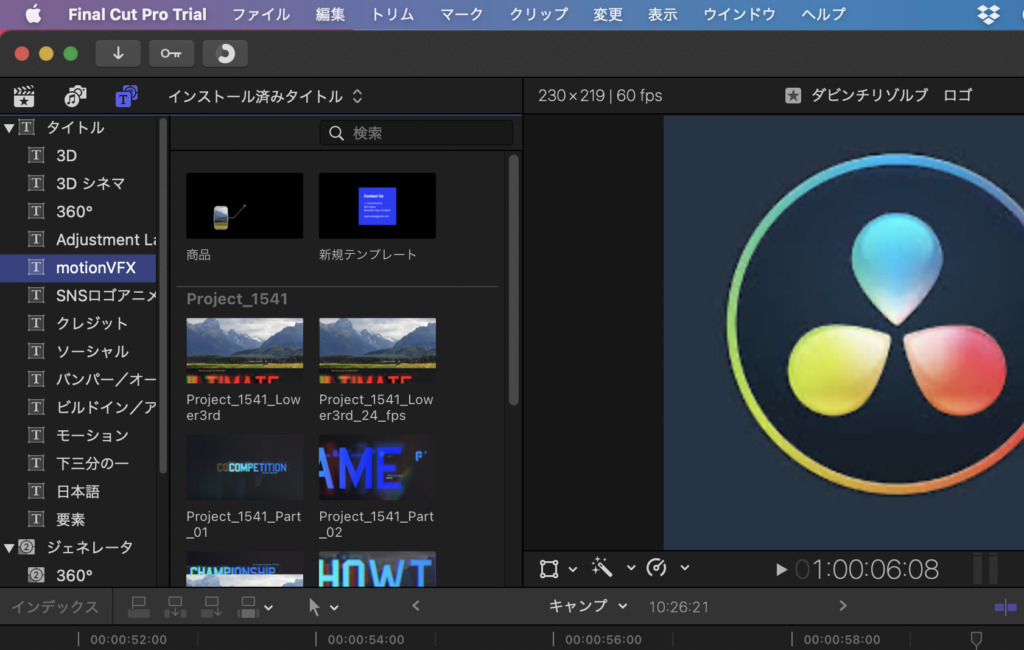Click the viewer timecode 1:00:06:08
The width and height of the screenshot is (1024, 650).
coord(867,570)
